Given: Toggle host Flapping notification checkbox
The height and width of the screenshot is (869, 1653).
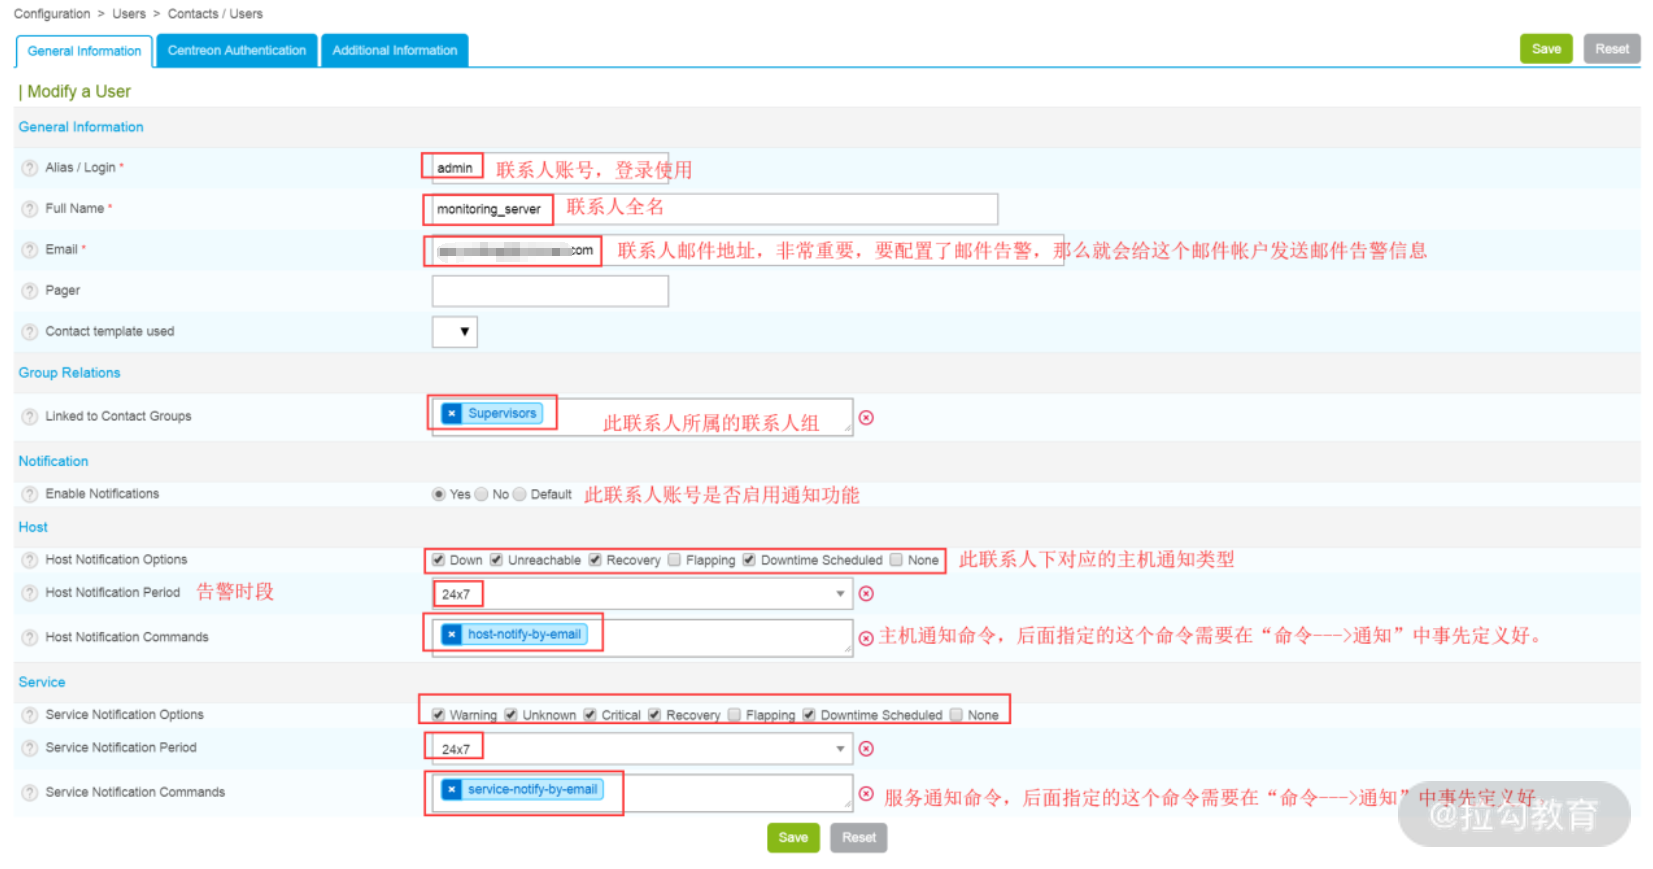Looking at the screenshot, I should coord(674,560).
